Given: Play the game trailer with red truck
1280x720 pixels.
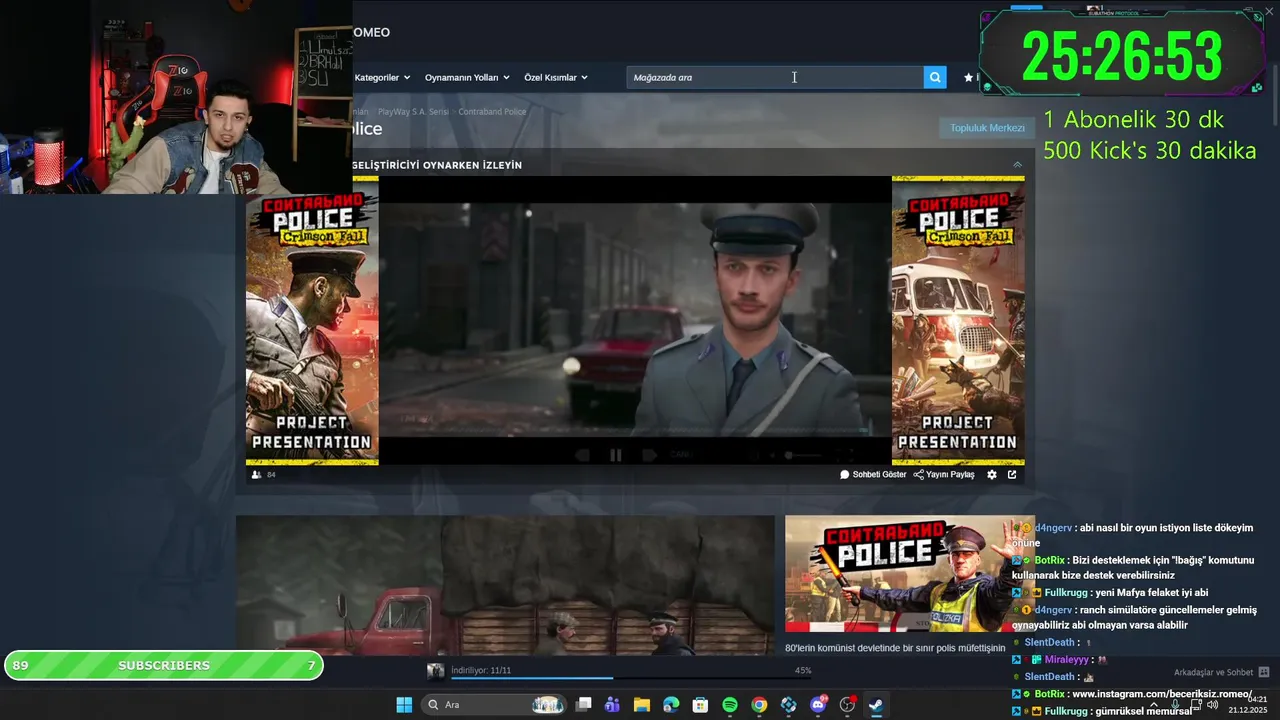Looking at the screenshot, I should pos(505,585).
